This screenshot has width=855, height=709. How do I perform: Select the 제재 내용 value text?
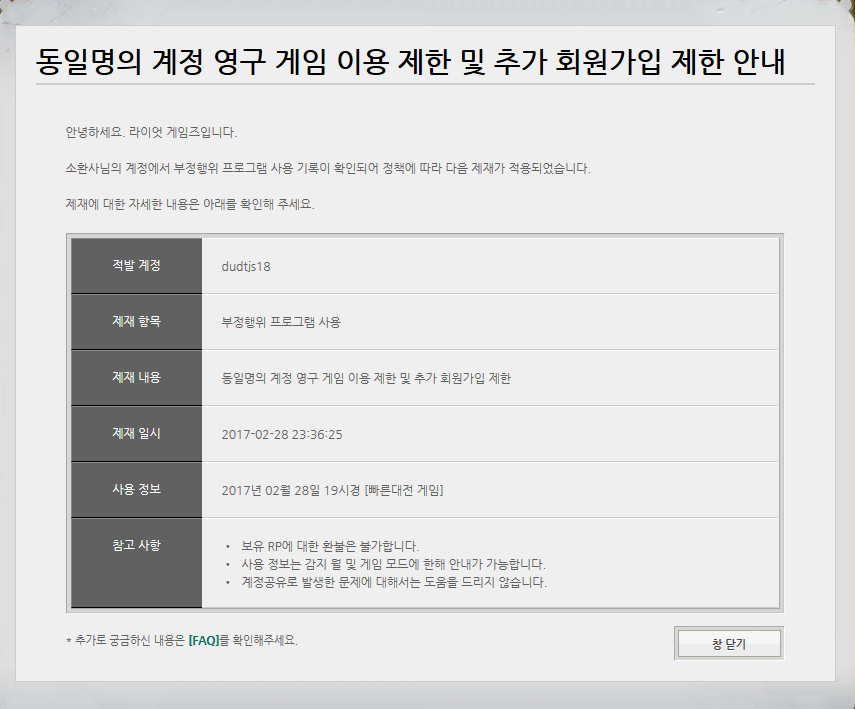[366, 378]
